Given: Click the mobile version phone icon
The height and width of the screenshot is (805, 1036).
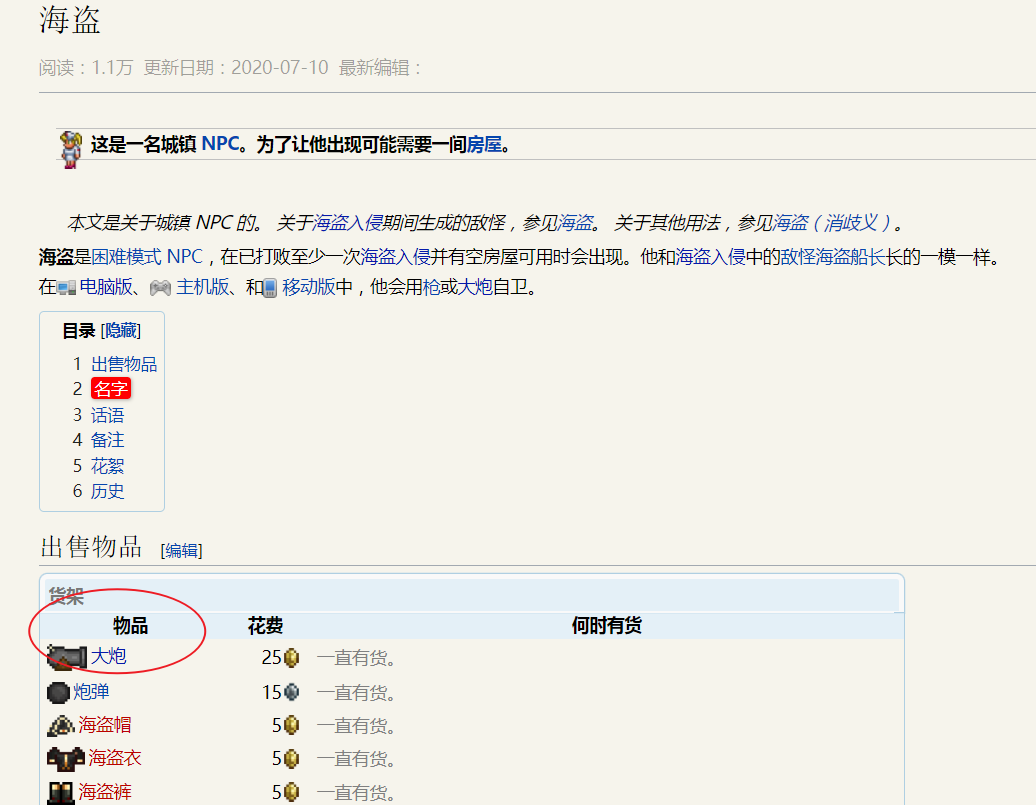Looking at the screenshot, I should 269,289.
